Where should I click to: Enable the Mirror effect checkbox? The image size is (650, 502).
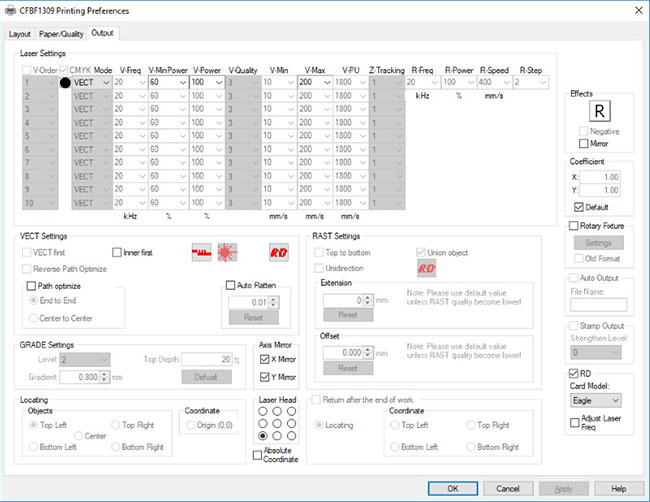point(583,144)
